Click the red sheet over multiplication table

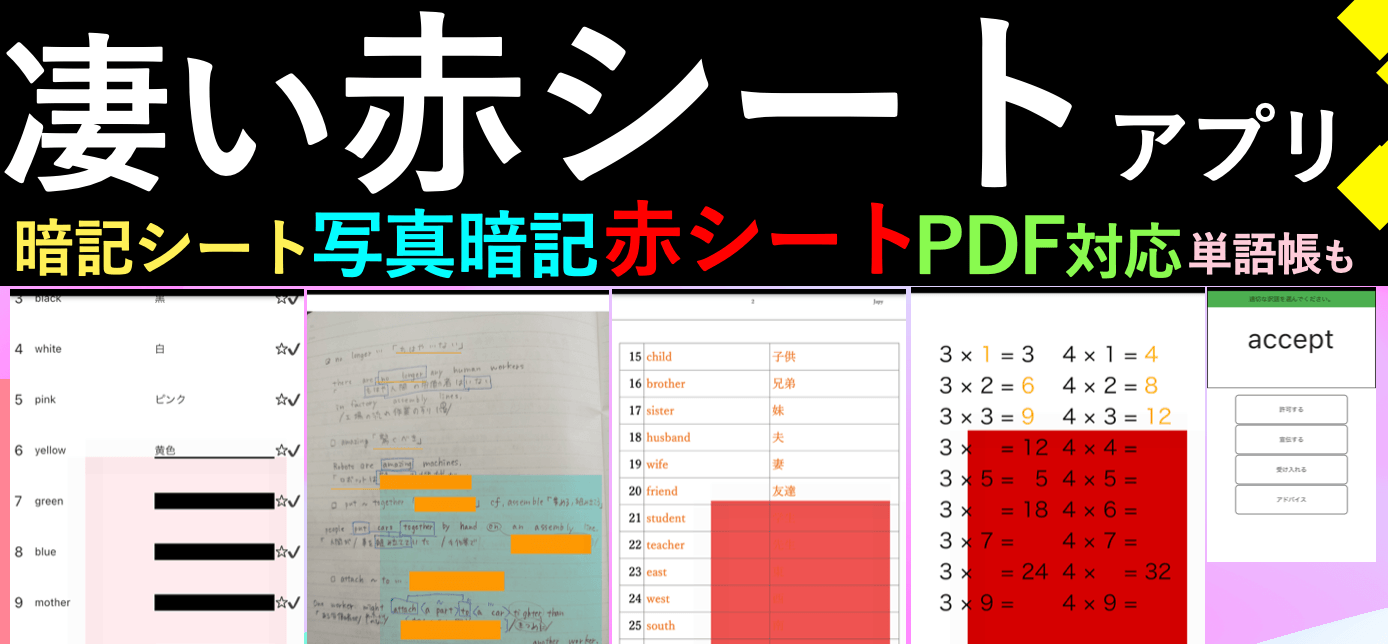tap(1077, 530)
